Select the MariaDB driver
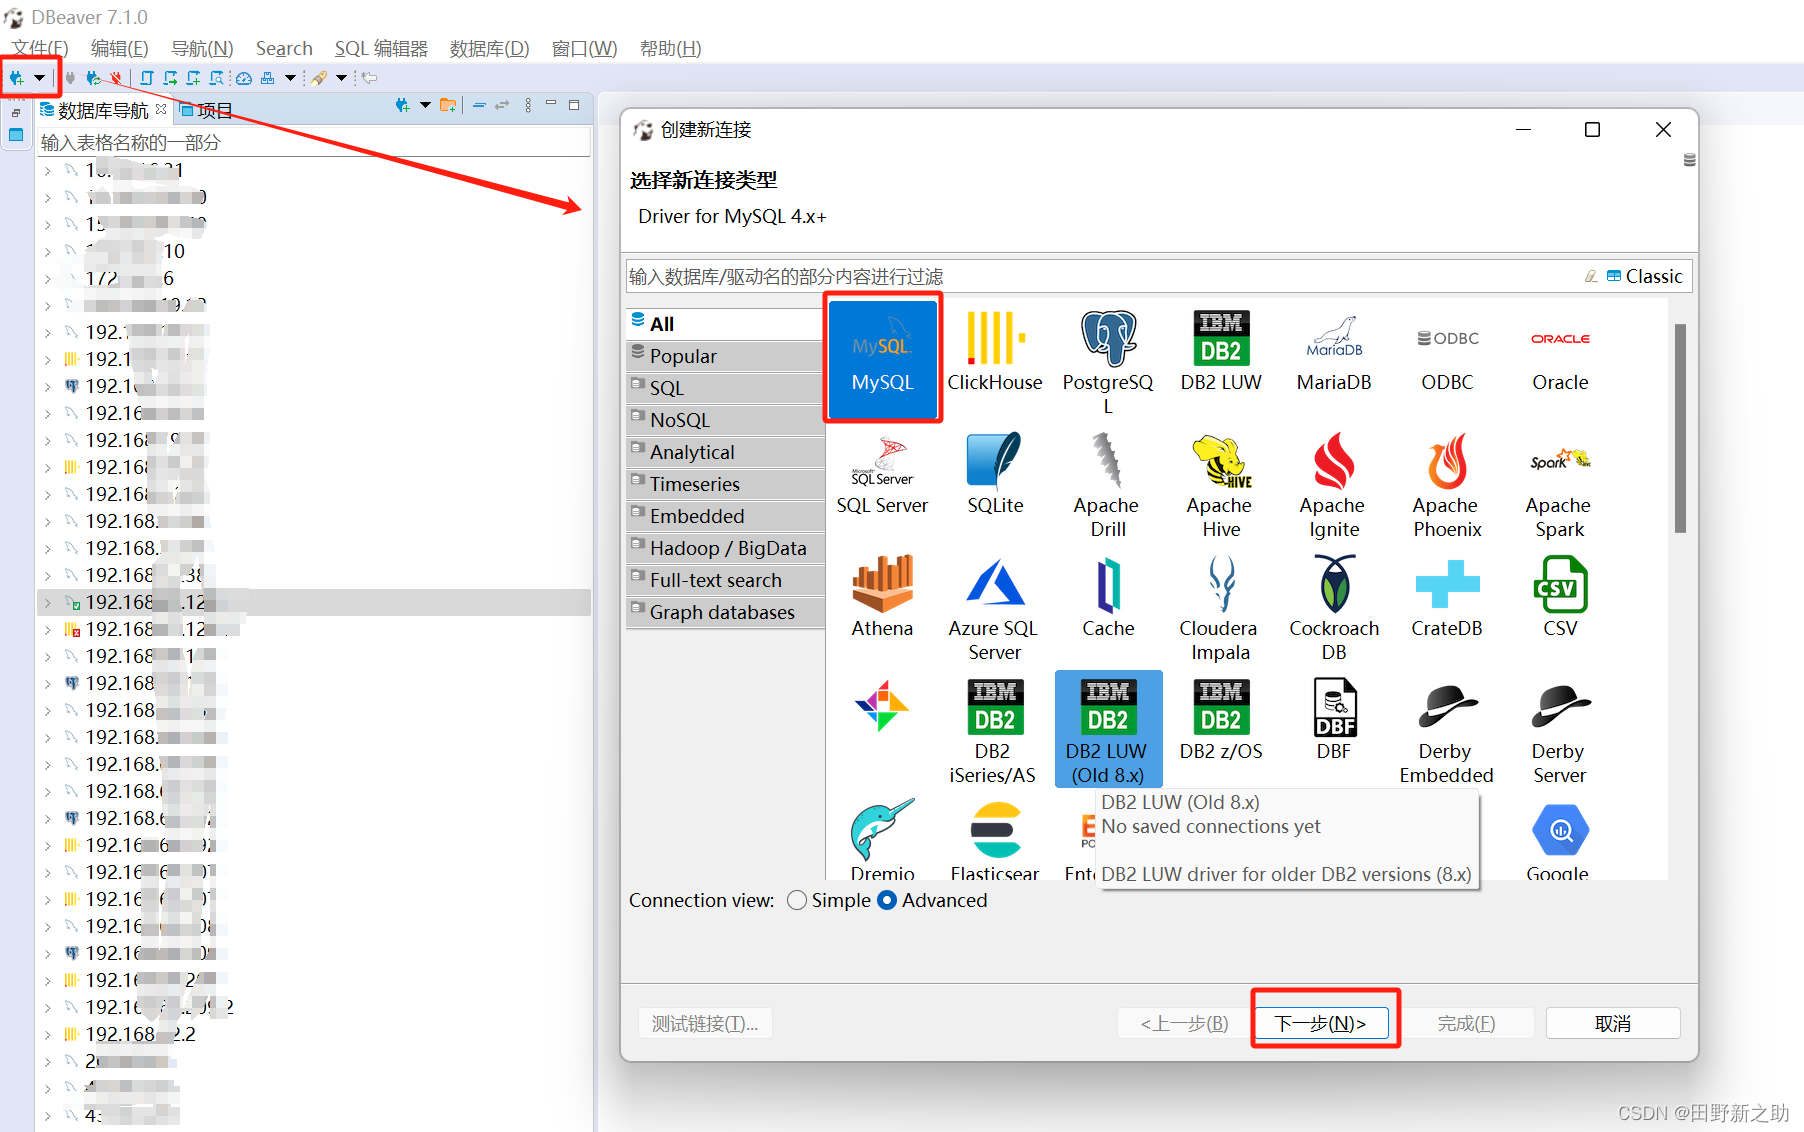The image size is (1804, 1132). 1334,352
